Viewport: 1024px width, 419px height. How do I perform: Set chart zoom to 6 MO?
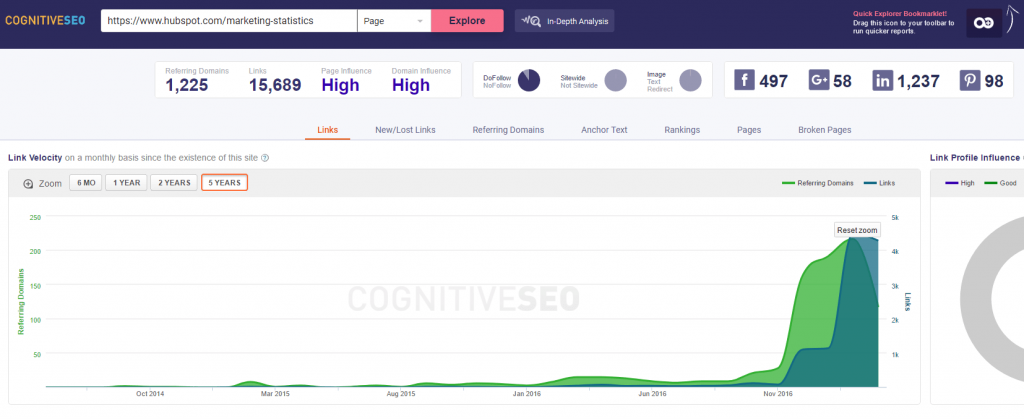[x=86, y=183]
